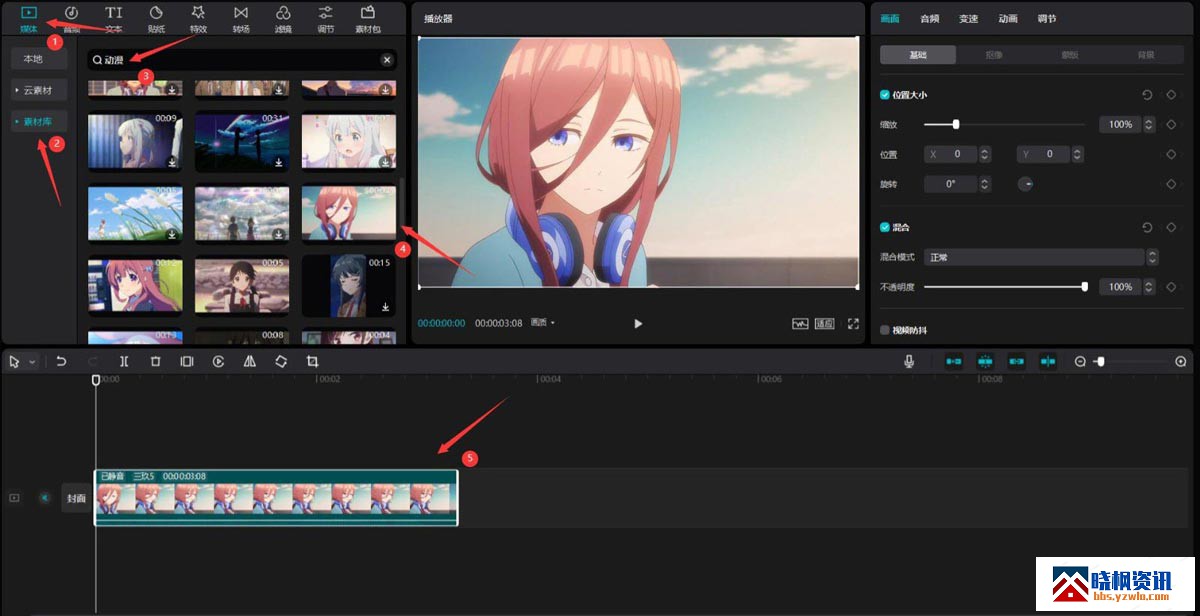Start voice recording with the microphone icon
The image size is (1200, 616).
(x=910, y=361)
